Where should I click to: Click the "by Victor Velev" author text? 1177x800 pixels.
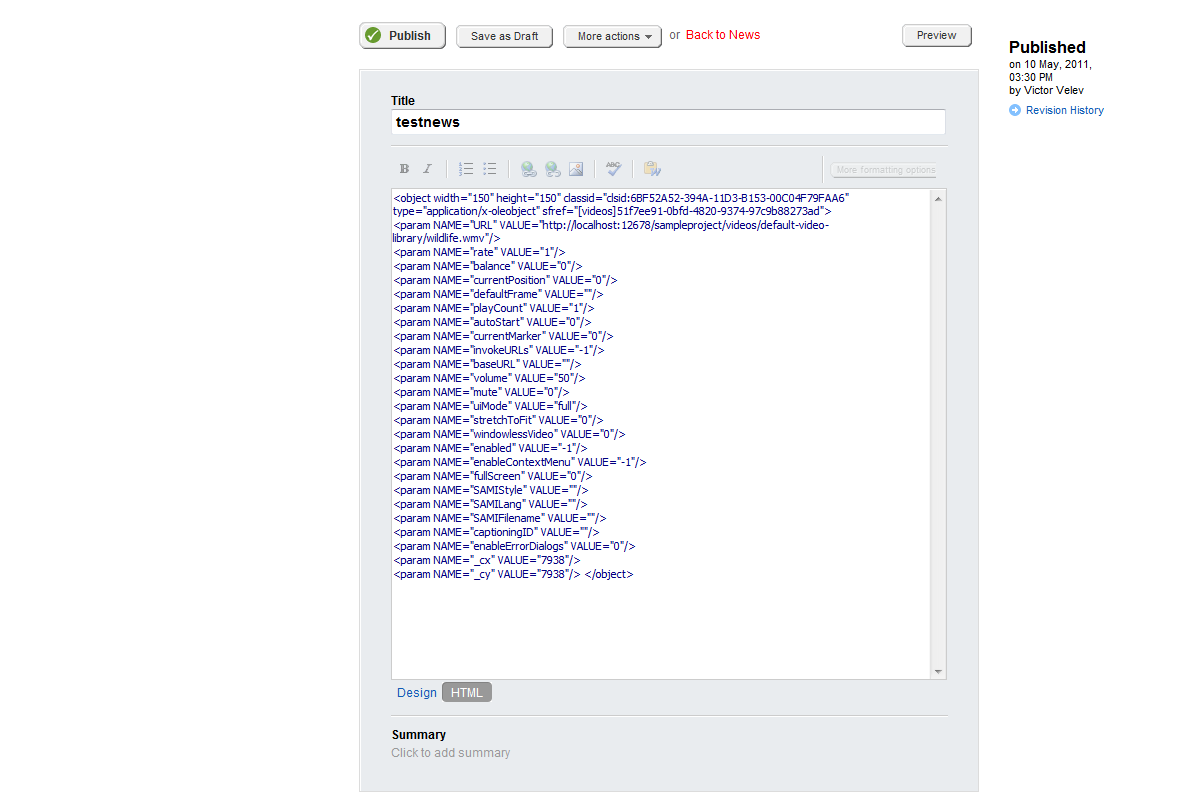click(x=1046, y=90)
